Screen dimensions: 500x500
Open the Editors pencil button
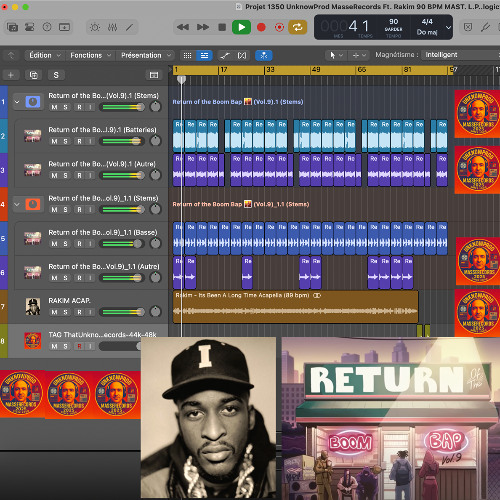(x=129, y=27)
